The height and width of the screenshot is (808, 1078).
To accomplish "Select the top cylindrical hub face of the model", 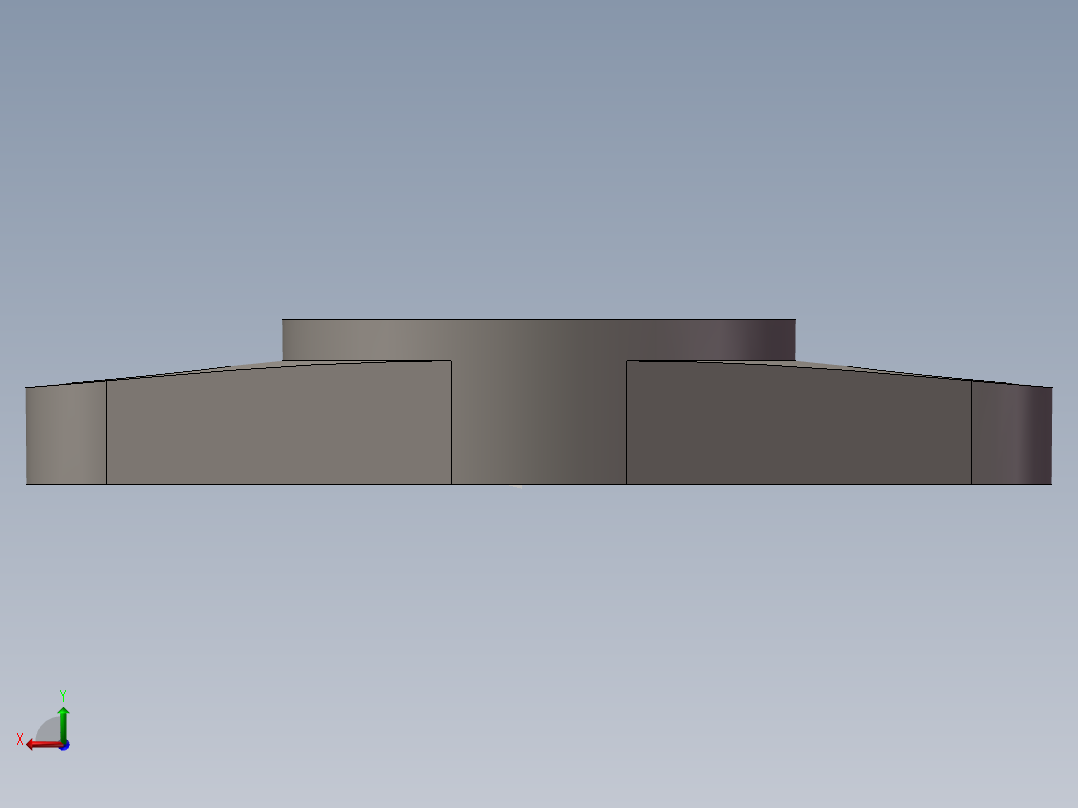I will [x=538, y=339].
